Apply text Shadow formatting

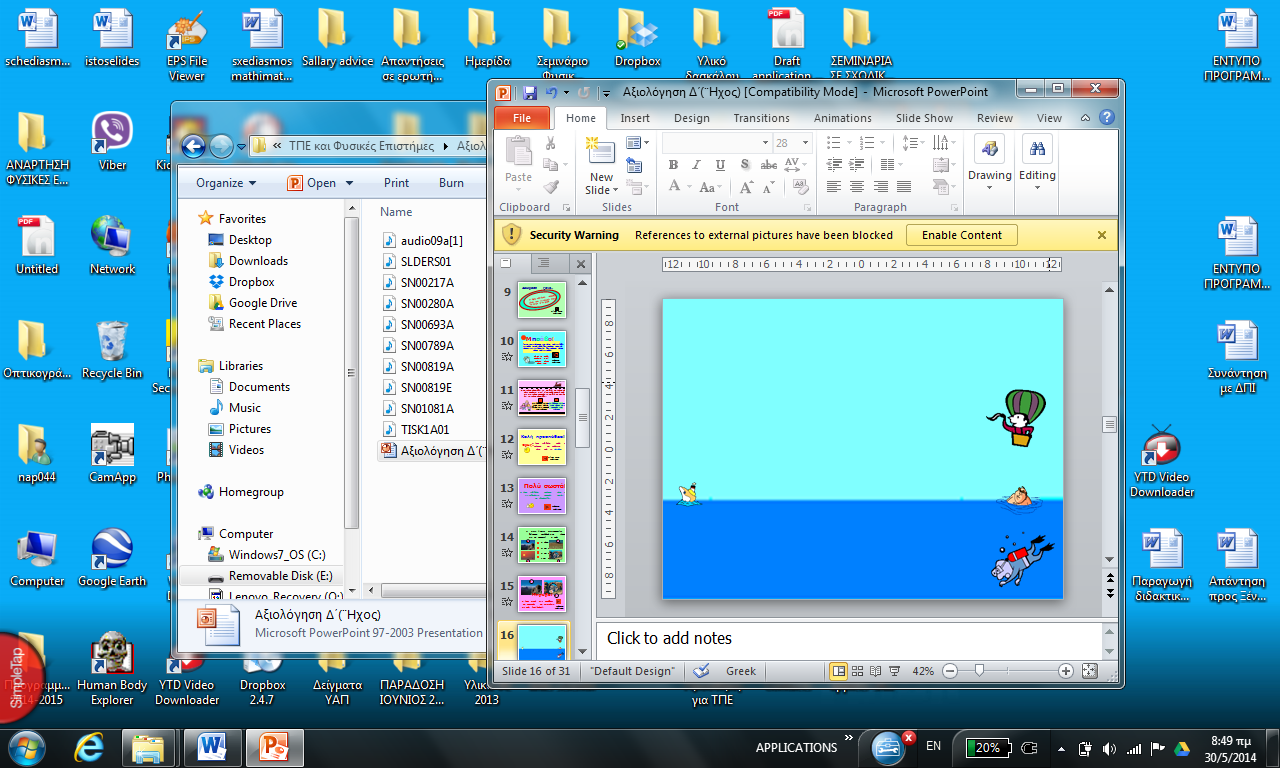pyautogui.click(x=744, y=165)
